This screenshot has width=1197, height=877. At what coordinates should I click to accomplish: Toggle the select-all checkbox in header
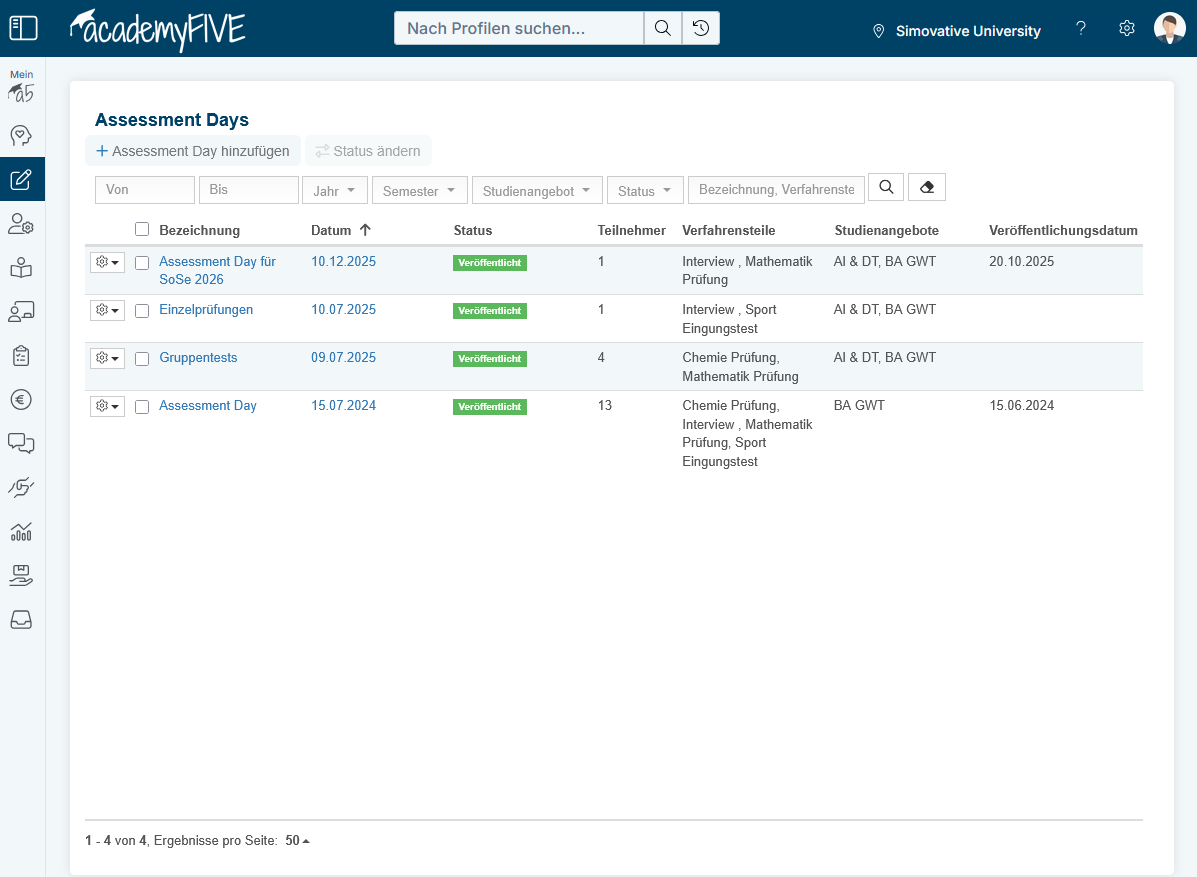coord(142,229)
